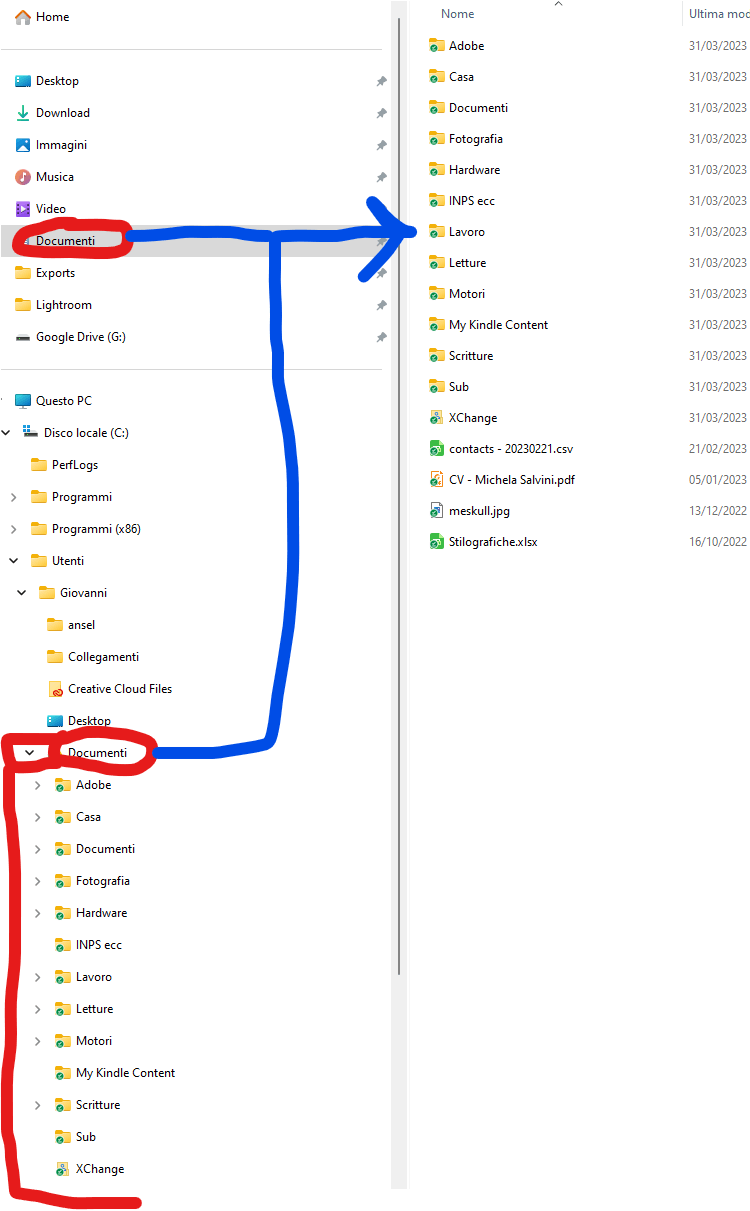Viewport: 750px width, 1211px height.
Task: Collapse the Giovanni folder chevron
Action: pos(22,593)
